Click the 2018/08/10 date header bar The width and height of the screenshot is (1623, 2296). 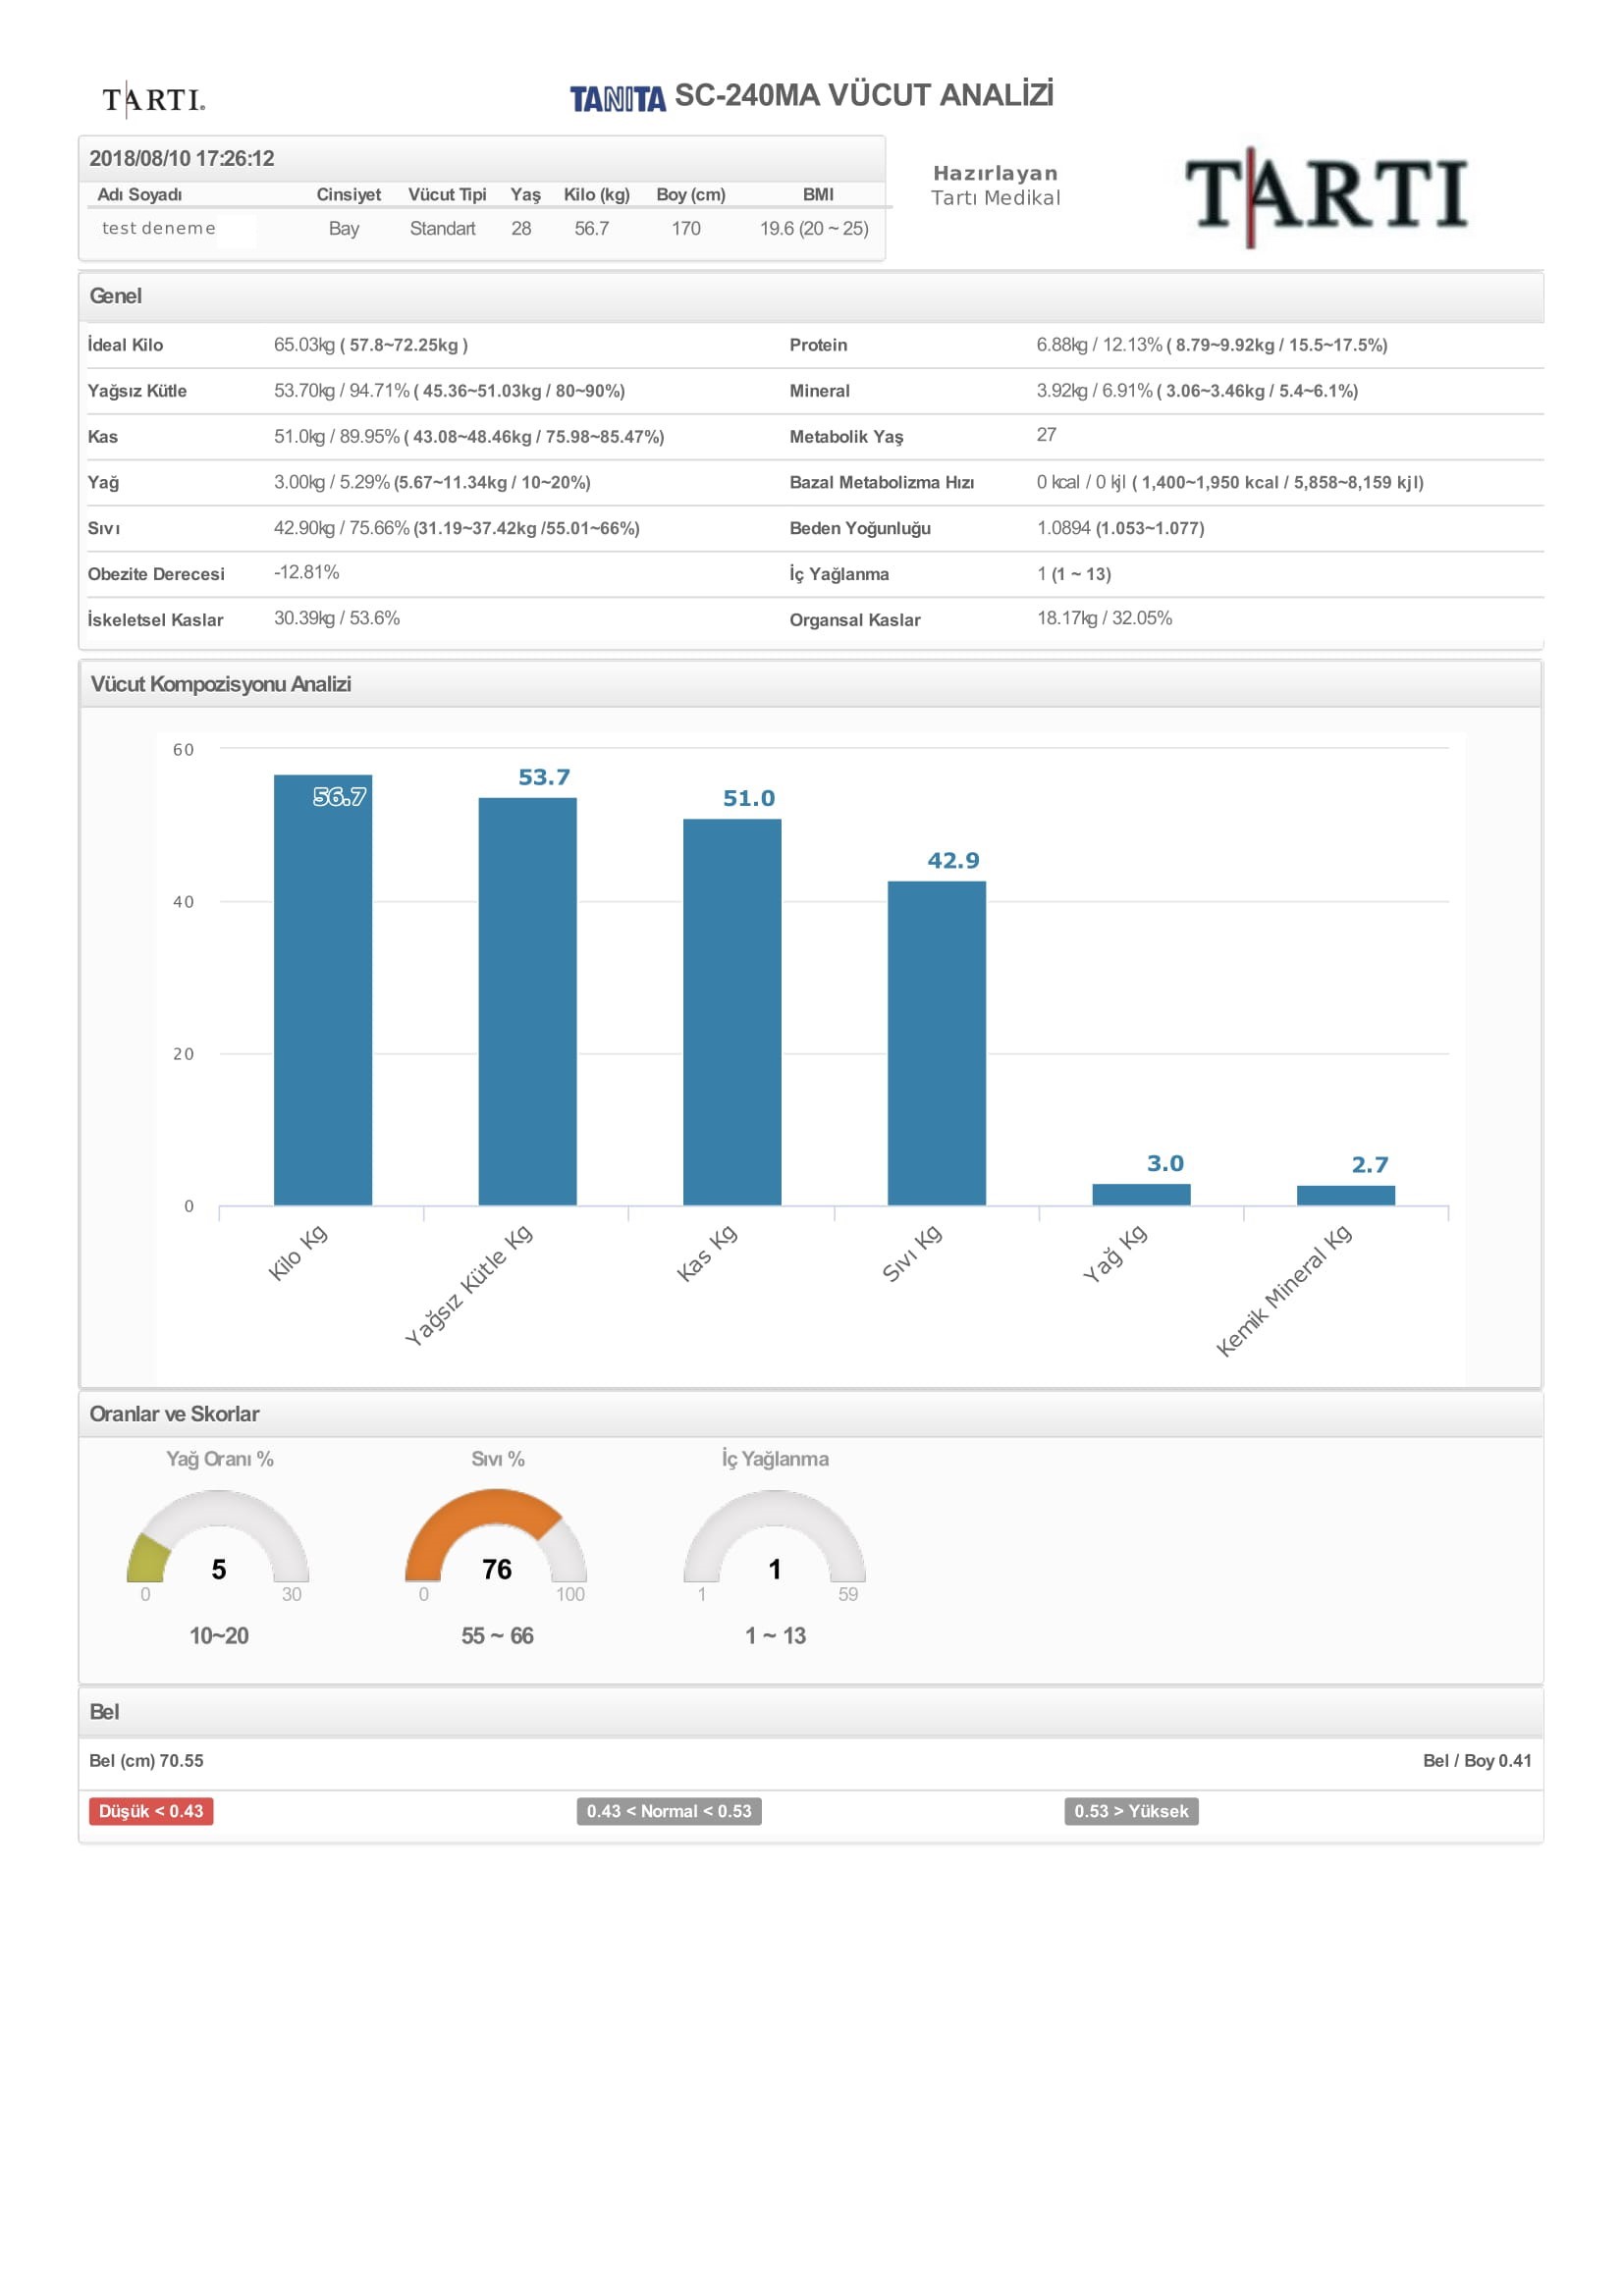[181, 158]
